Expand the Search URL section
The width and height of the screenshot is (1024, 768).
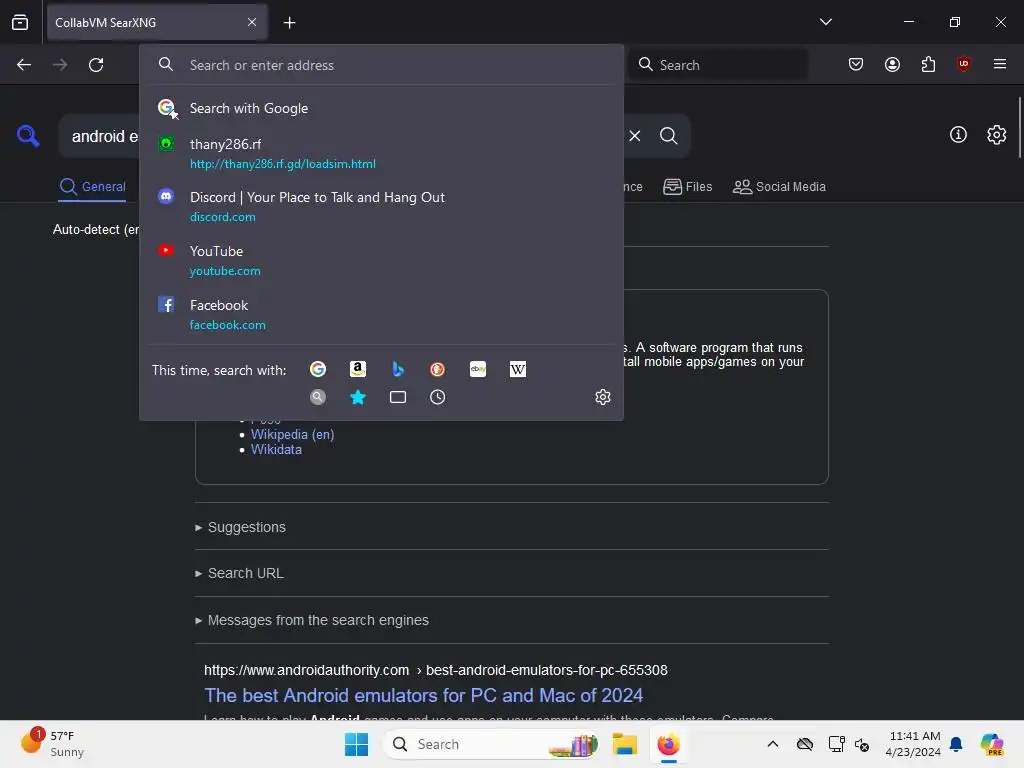[239, 573]
